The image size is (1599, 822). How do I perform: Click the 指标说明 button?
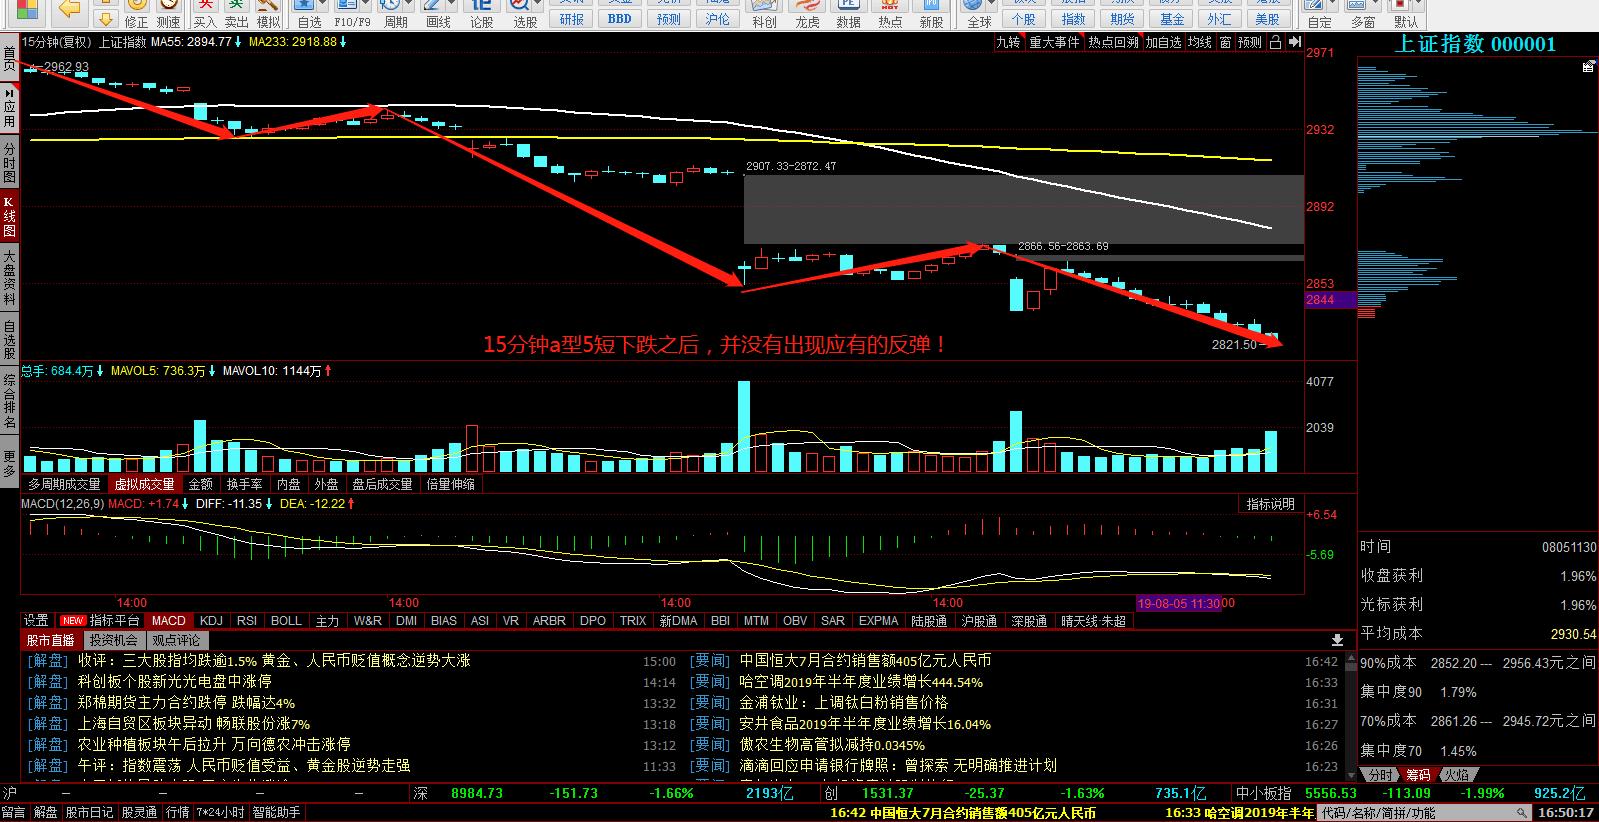click(1270, 504)
